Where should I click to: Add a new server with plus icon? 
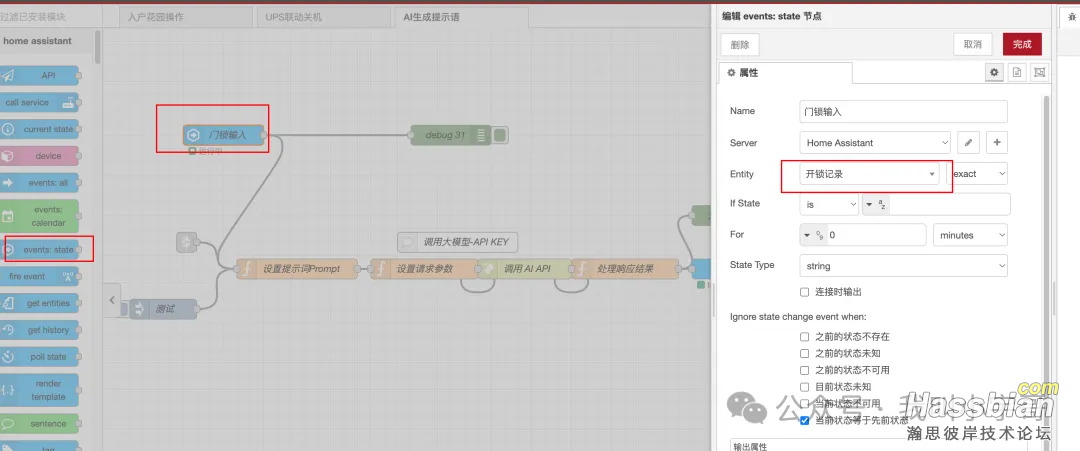[x=997, y=143]
